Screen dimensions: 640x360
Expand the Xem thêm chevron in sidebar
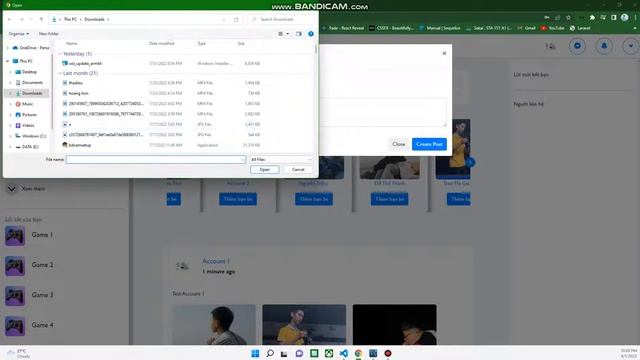pos(12,189)
